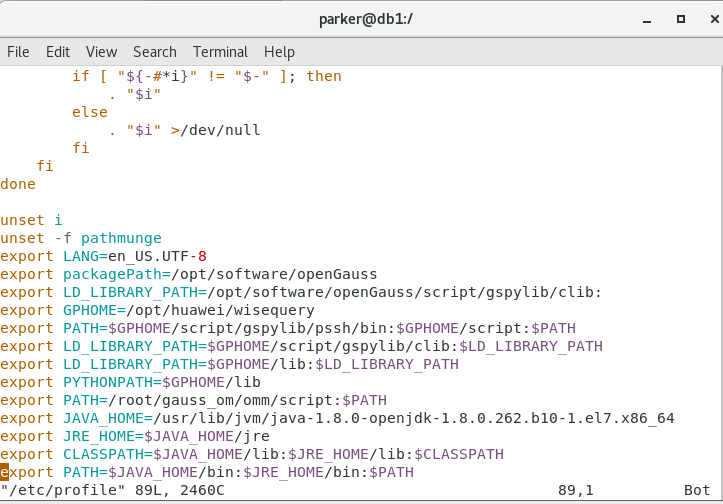The height and width of the screenshot is (504, 723).
Task: Open the Terminal menu
Action: click(220, 52)
